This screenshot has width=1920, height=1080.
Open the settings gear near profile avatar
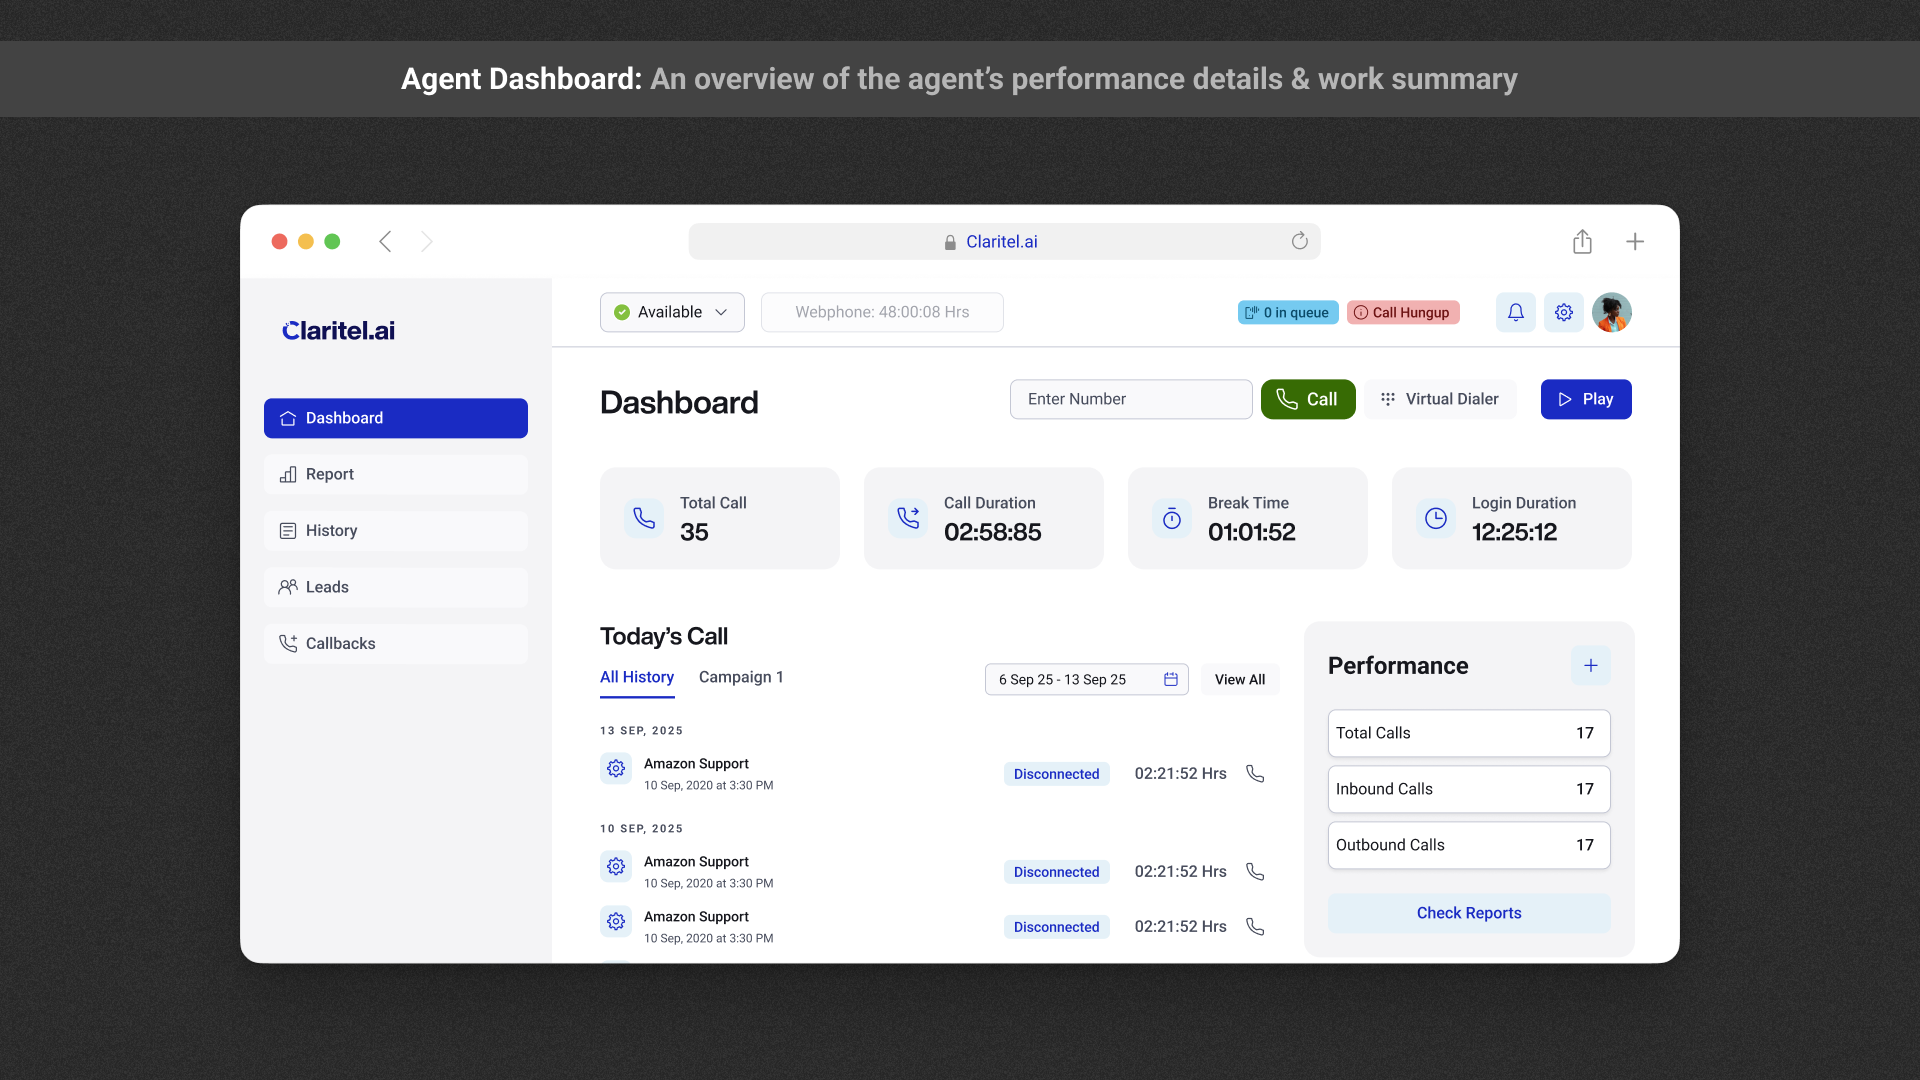click(x=1563, y=312)
